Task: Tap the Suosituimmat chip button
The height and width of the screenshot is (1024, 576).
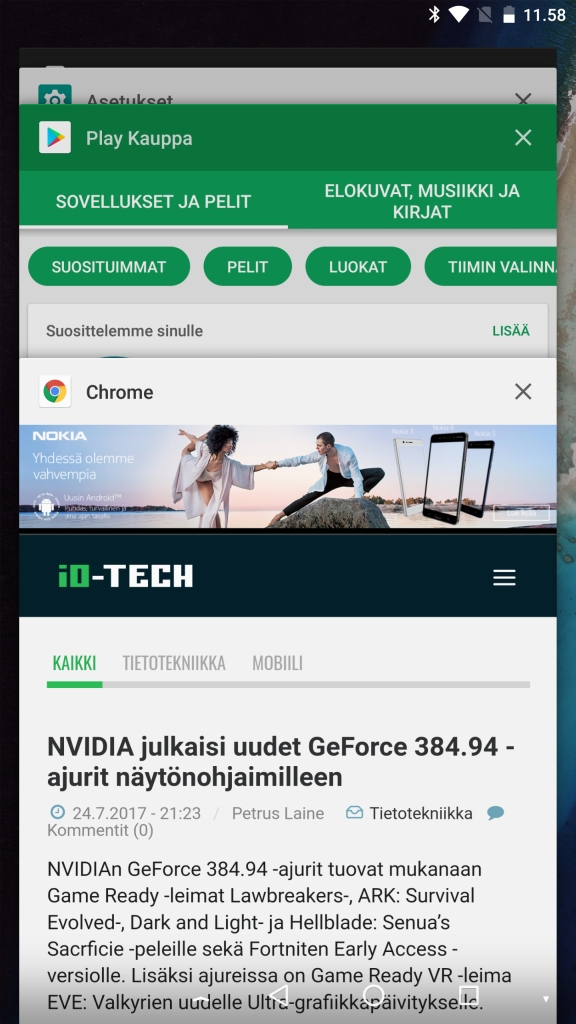Action: [x=109, y=266]
